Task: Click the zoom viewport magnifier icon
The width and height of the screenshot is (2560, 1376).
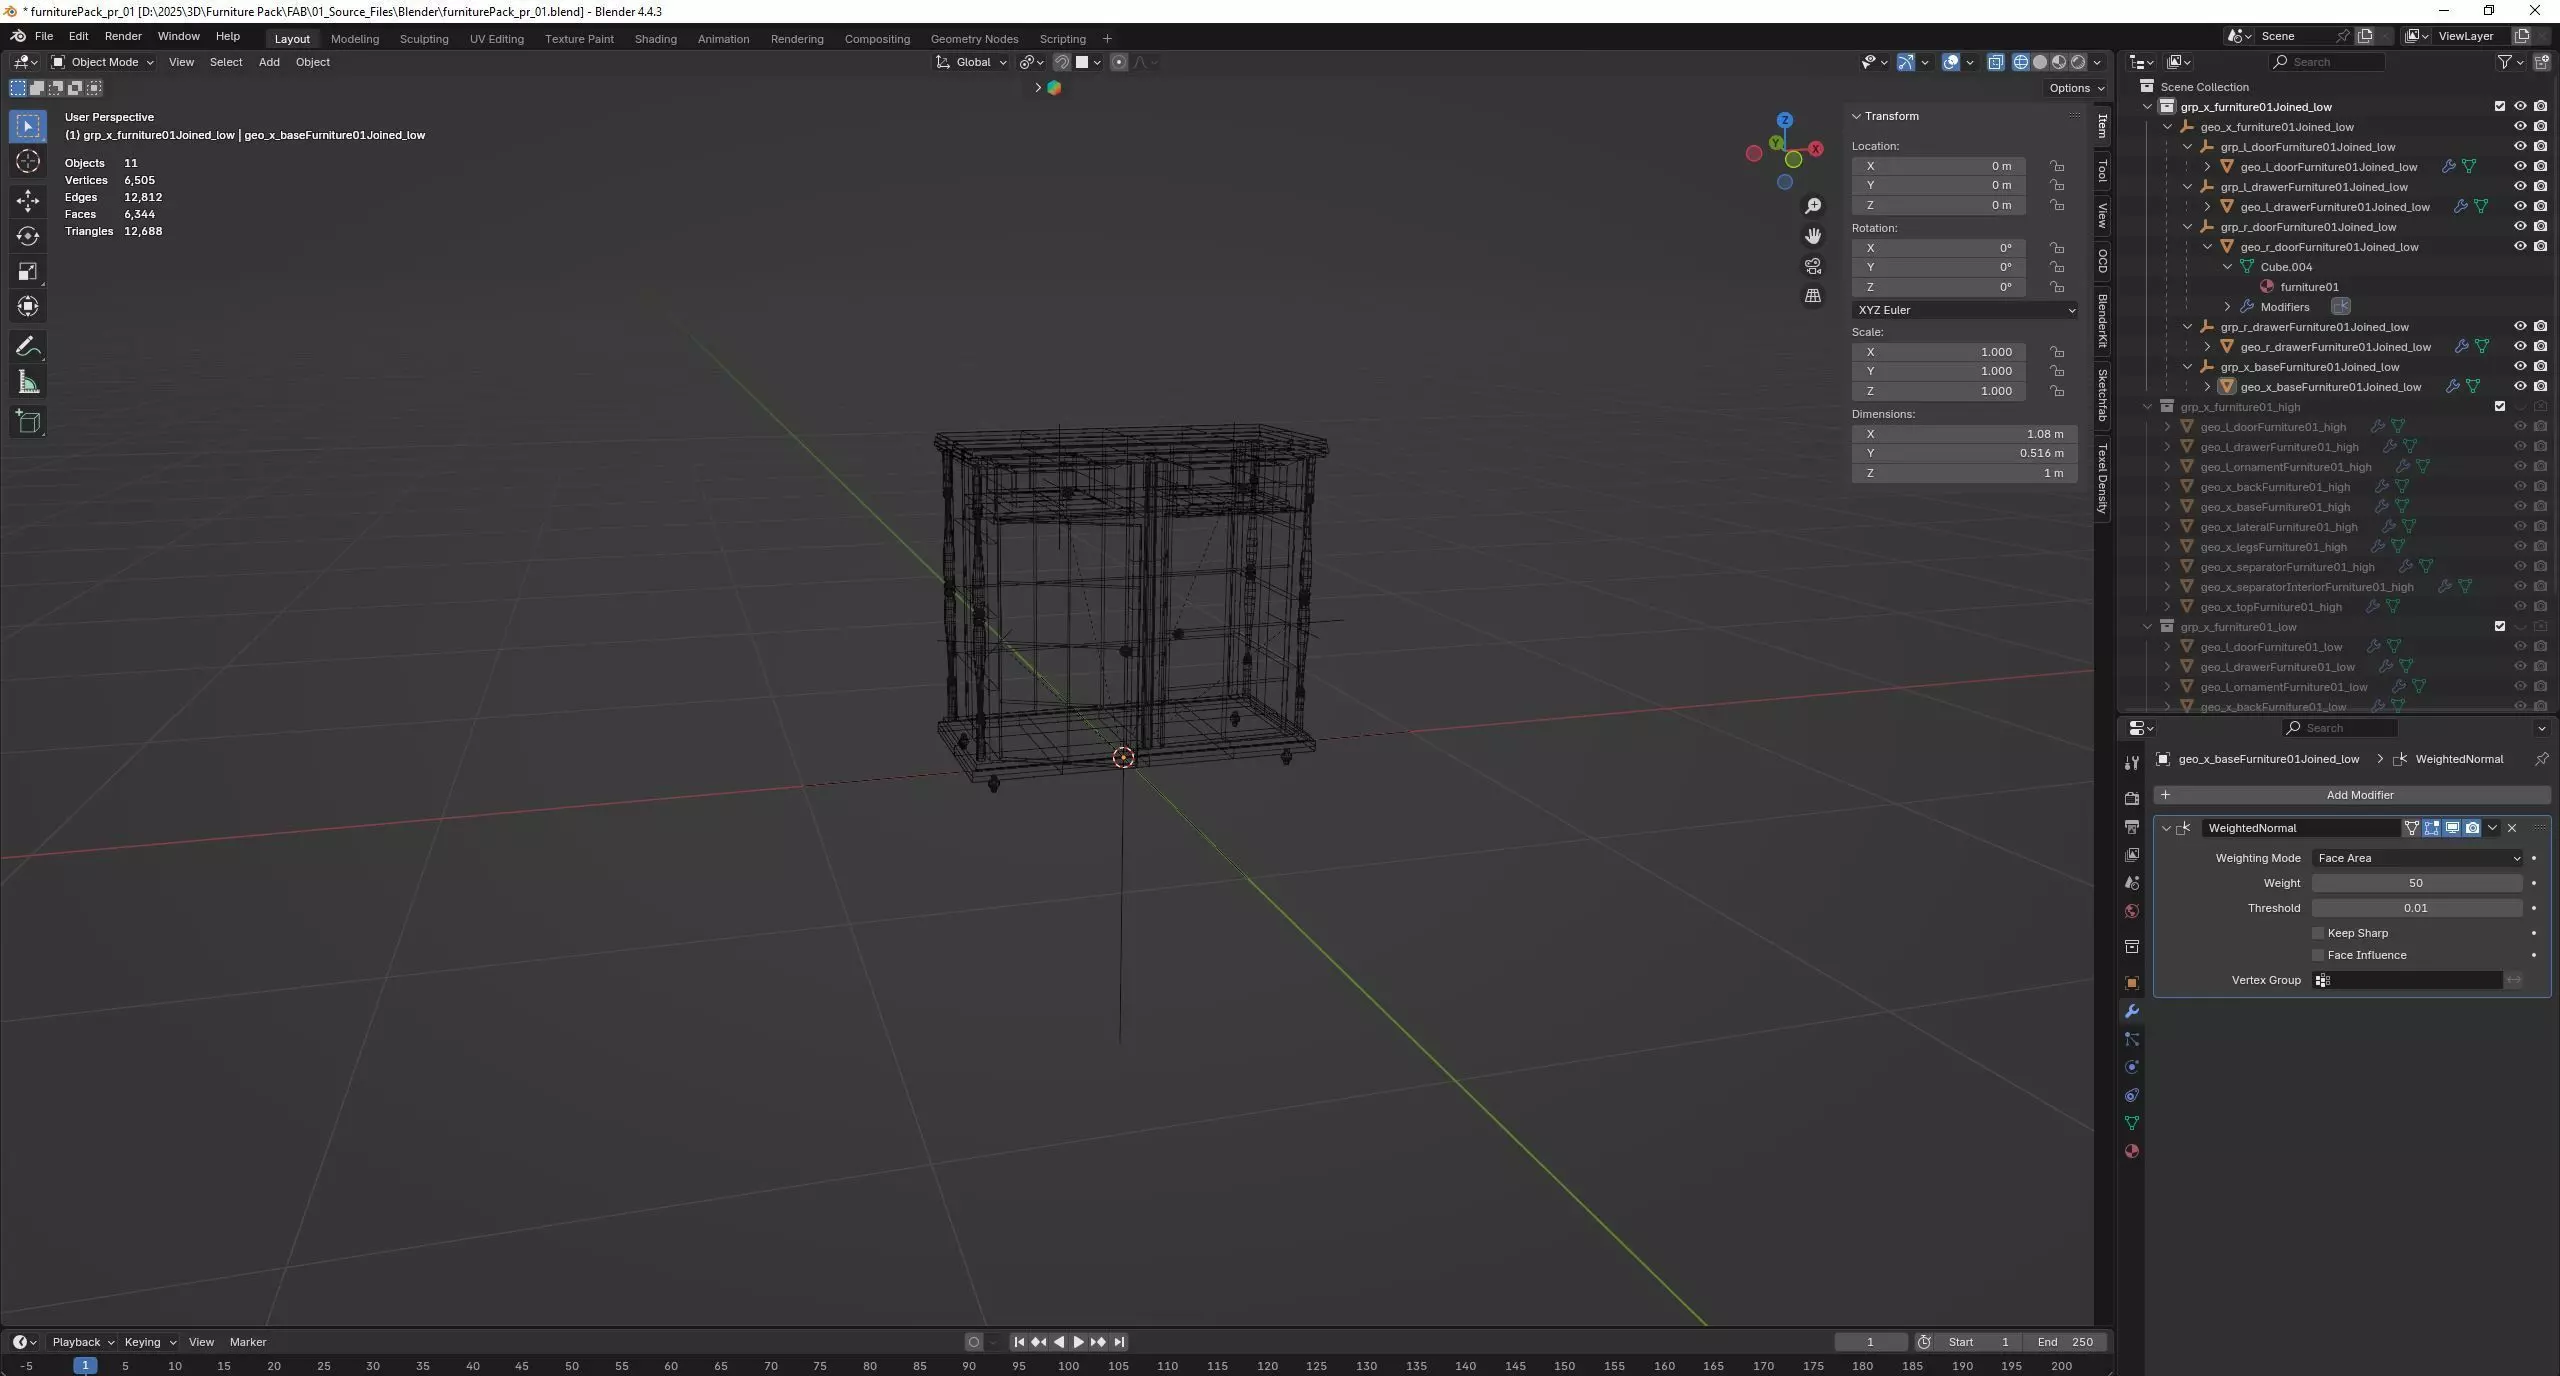Action: (x=1813, y=206)
